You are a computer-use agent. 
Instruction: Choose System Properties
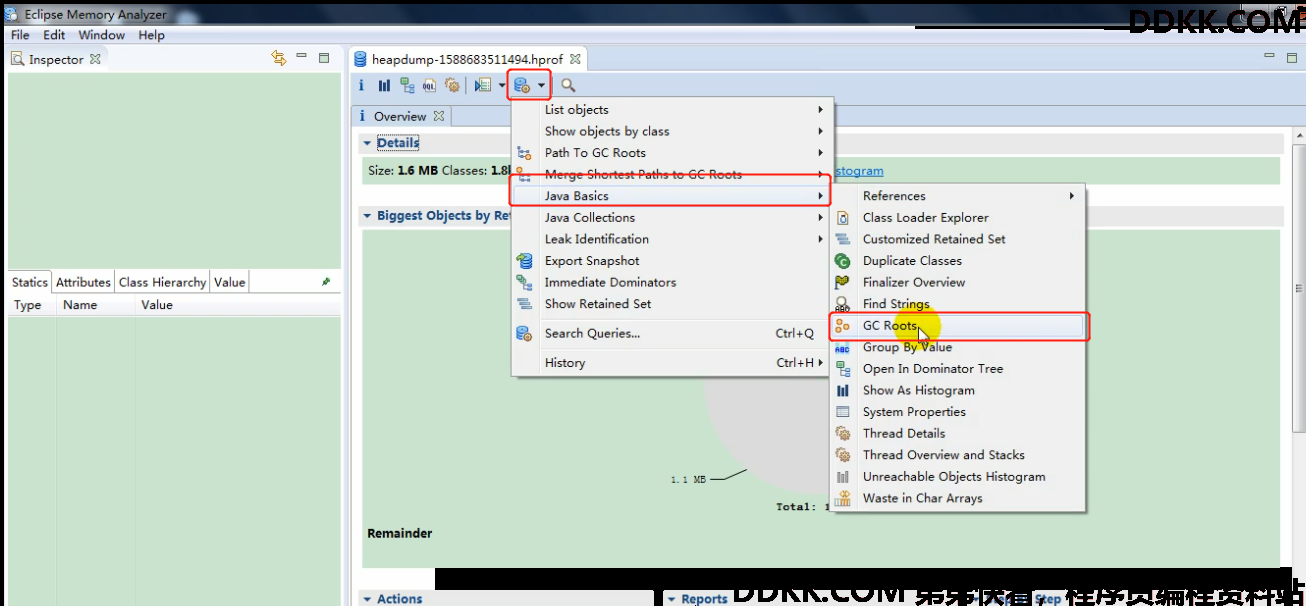coord(958,412)
